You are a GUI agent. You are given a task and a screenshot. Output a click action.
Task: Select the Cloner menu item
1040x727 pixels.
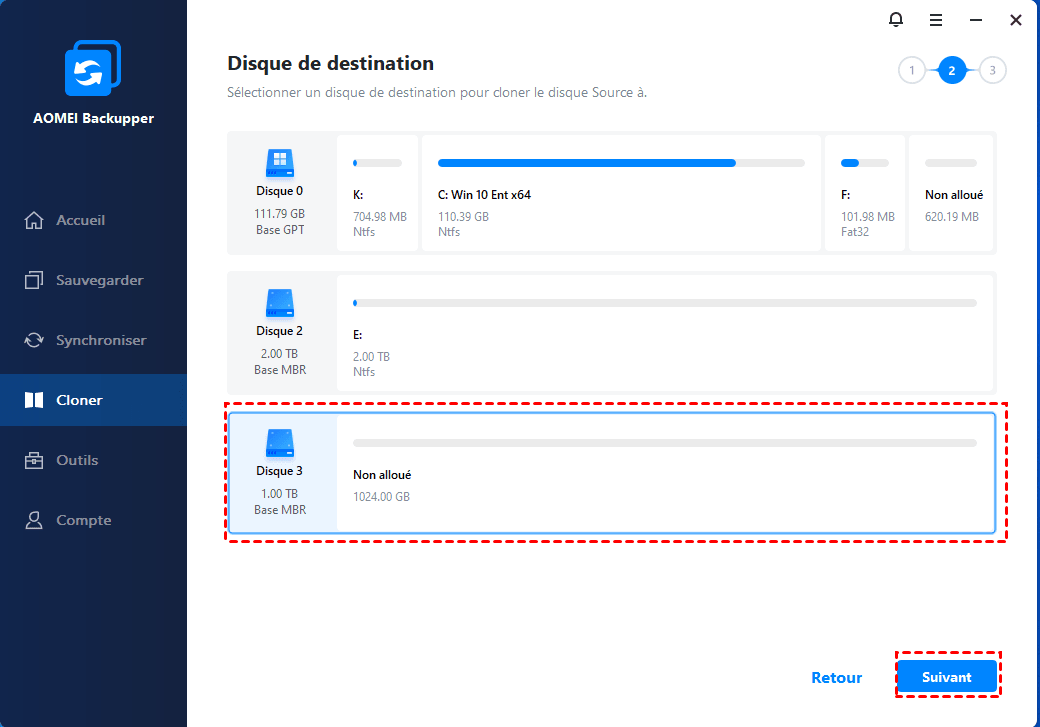coord(93,400)
